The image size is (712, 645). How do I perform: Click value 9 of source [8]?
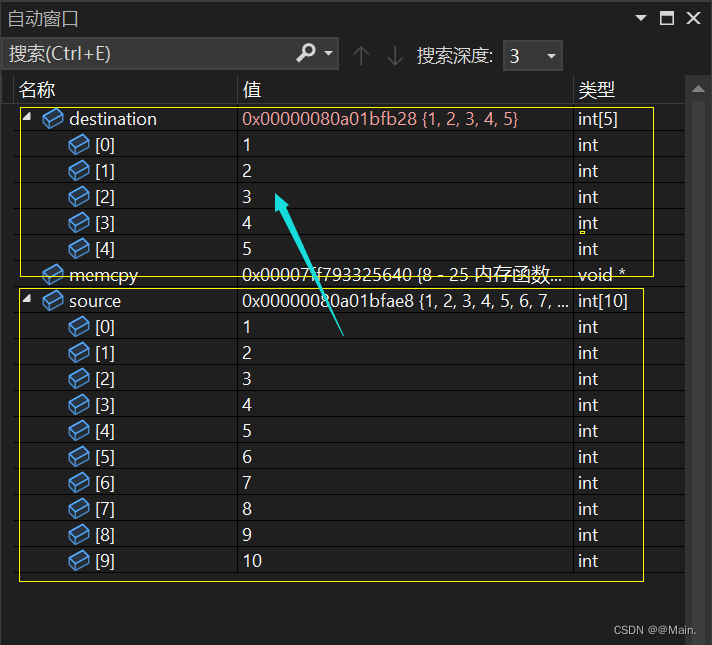pyautogui.click(x=247, y=535)
